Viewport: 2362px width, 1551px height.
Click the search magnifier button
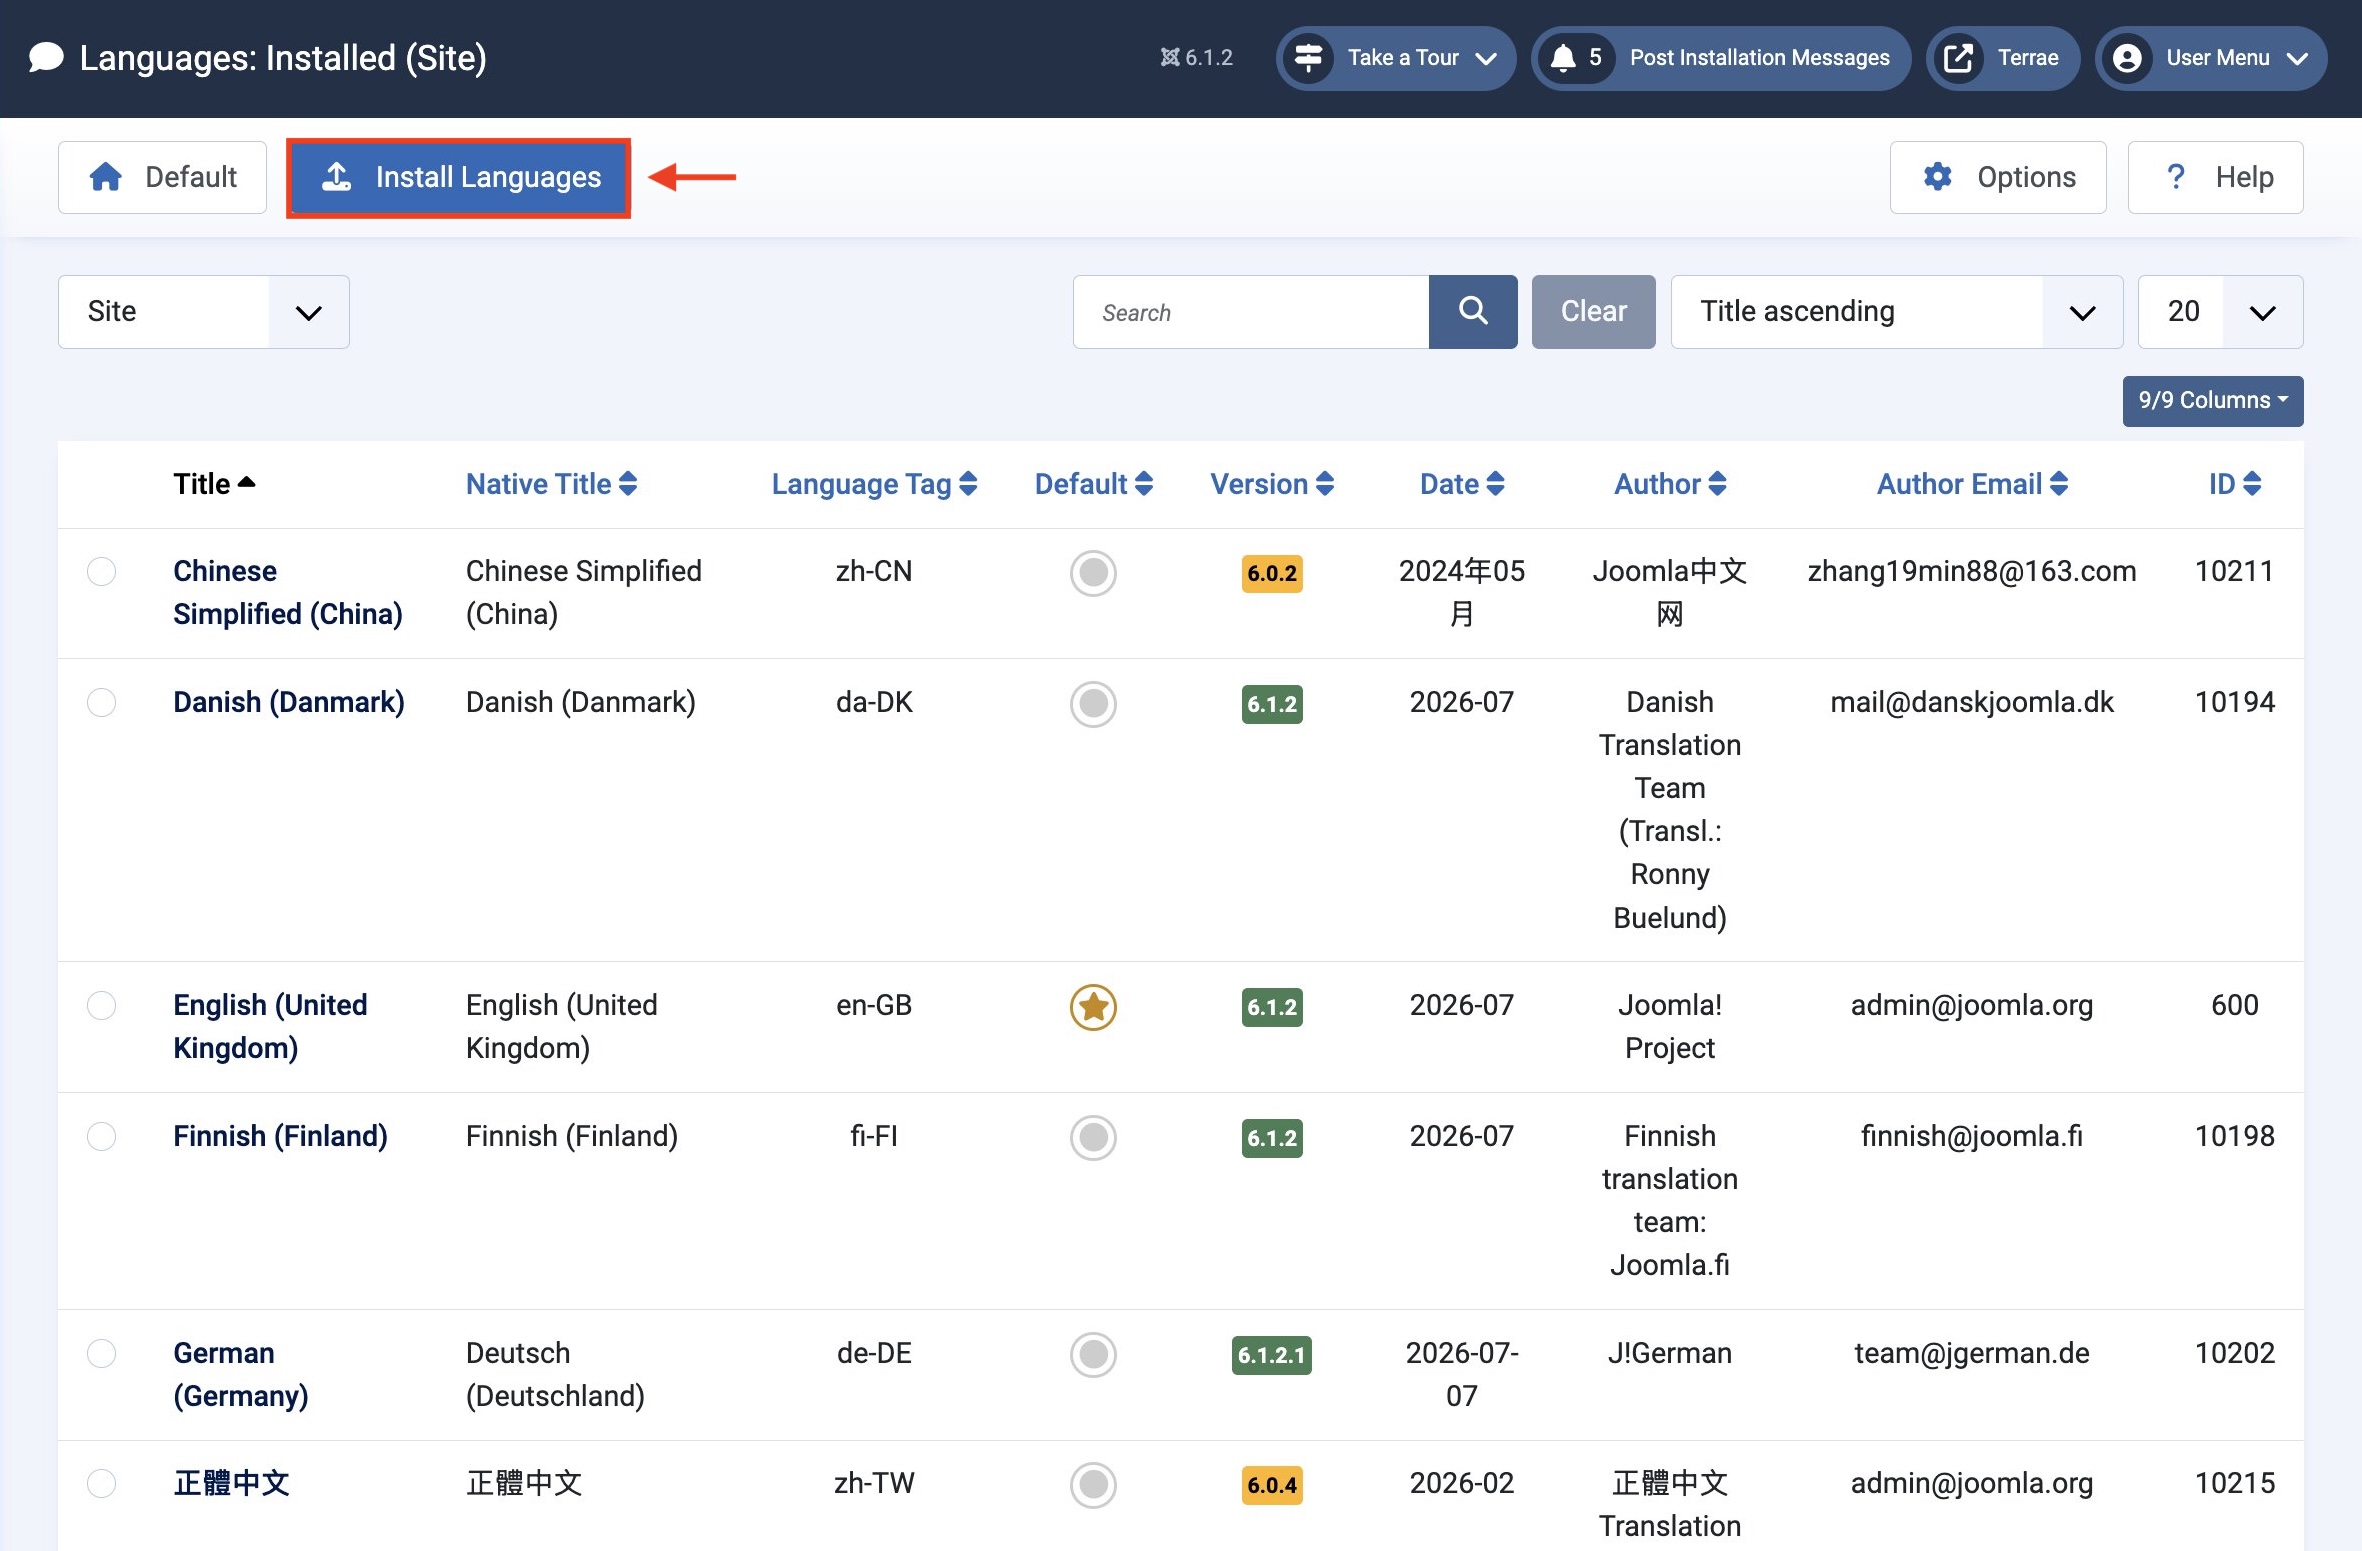tap(1472, 312)
